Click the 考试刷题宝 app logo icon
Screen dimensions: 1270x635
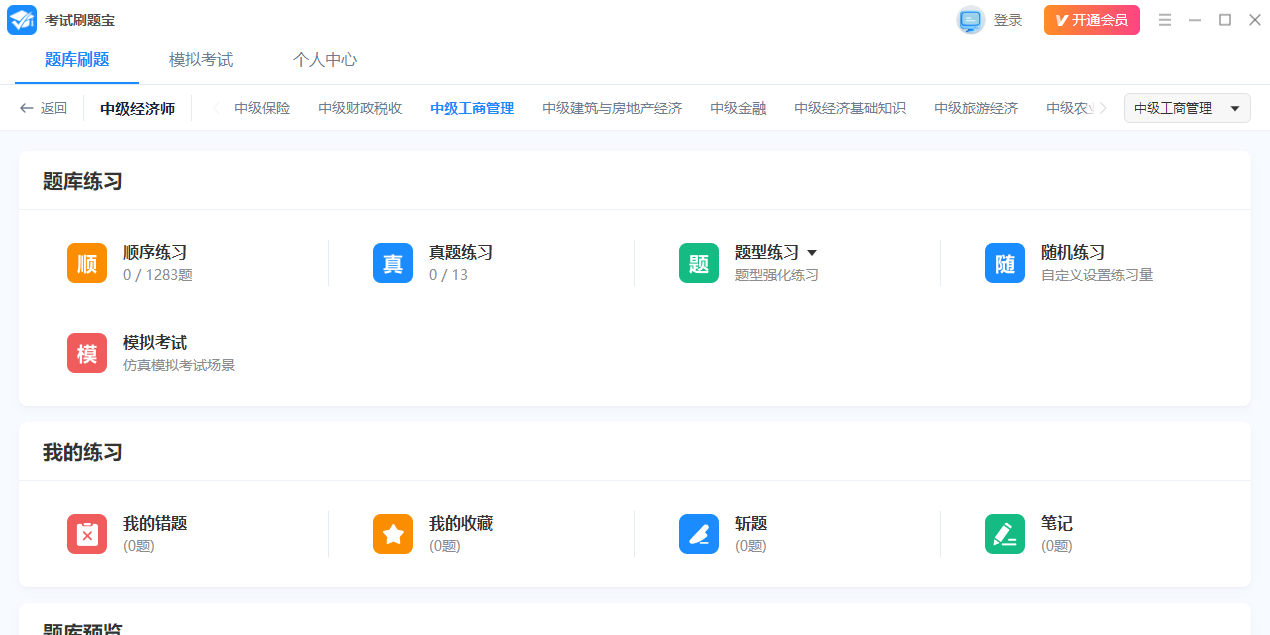[22, 20]
